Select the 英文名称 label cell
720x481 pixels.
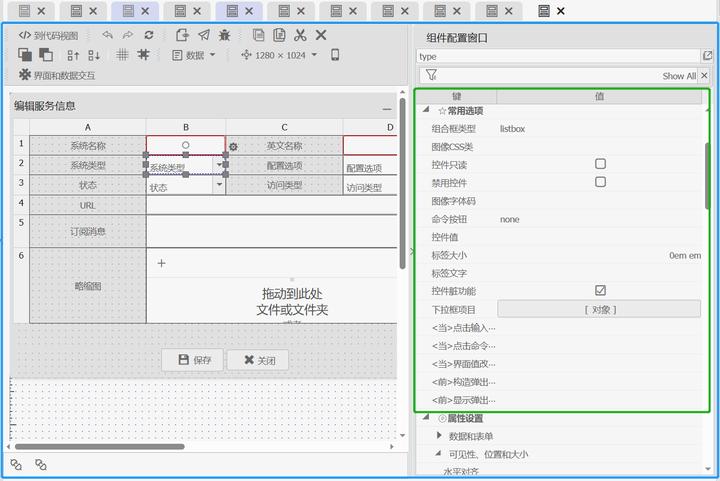click(x=284, y=145)
